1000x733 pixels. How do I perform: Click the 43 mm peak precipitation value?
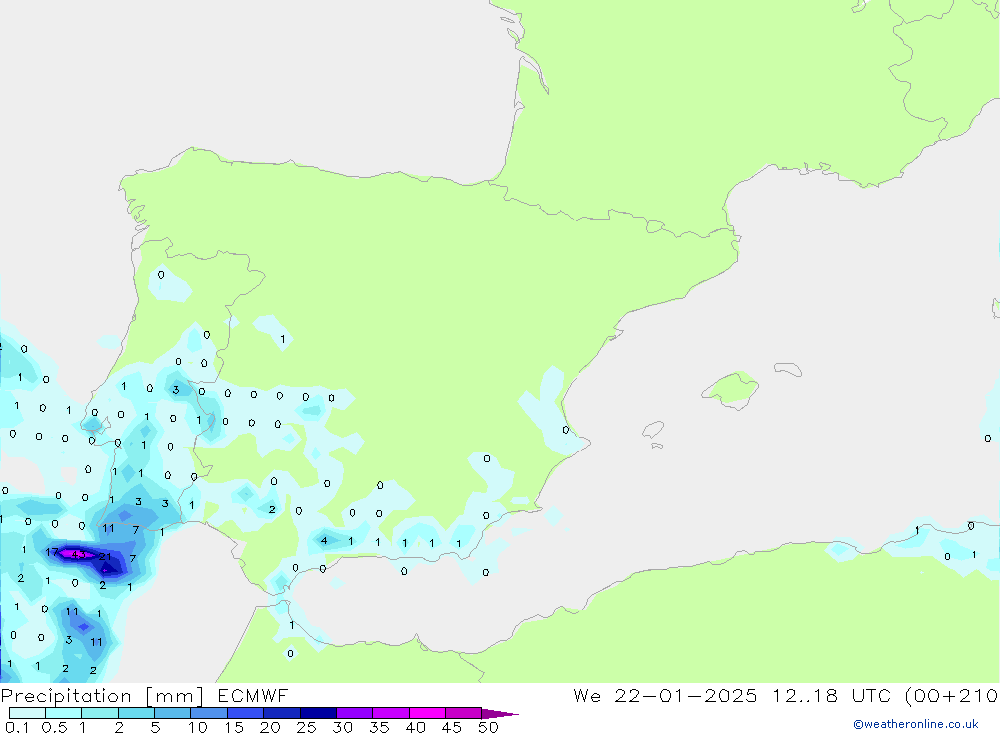(x=78, y=553)
